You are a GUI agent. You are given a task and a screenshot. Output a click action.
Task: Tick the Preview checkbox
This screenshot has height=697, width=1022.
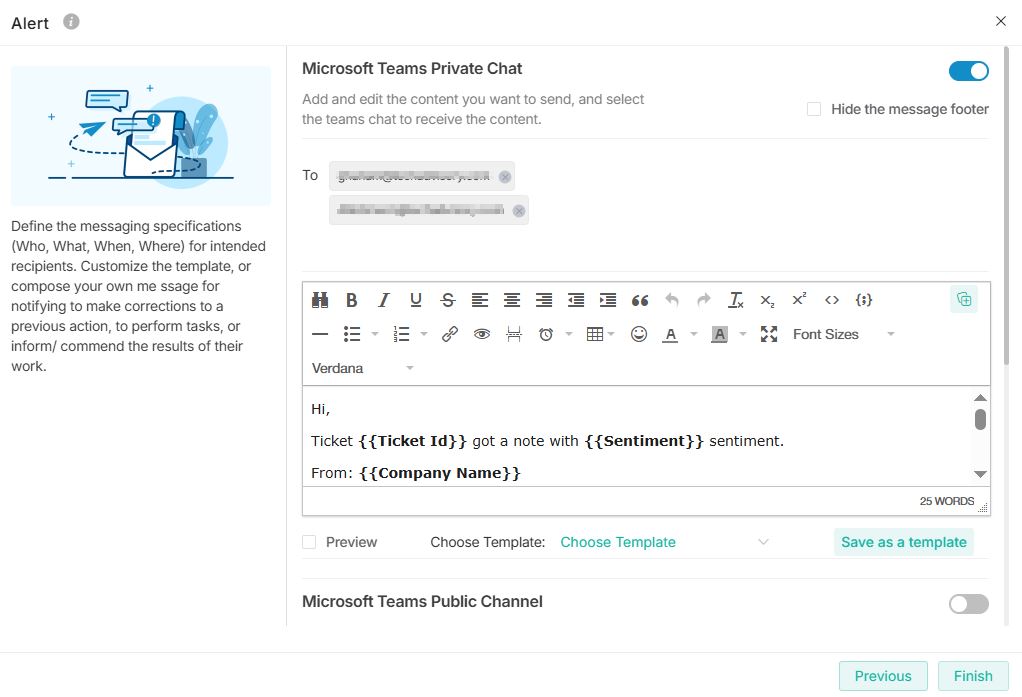point(310,542)
